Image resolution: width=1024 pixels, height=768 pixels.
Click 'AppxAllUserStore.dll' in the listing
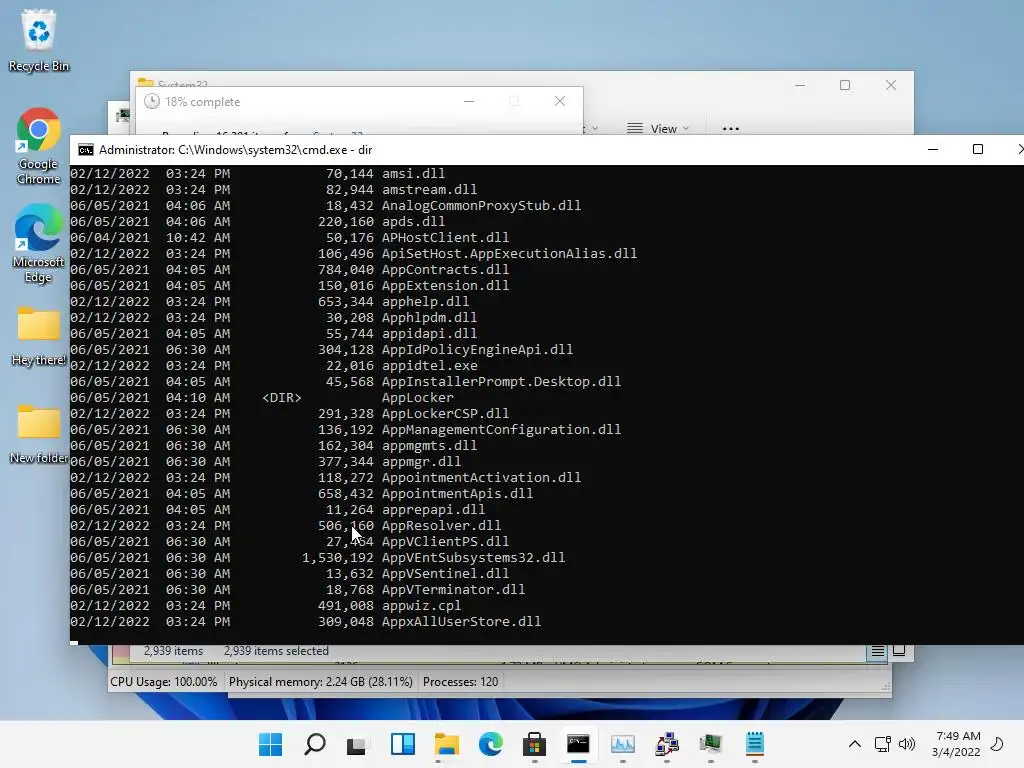(x=462, y=622)
